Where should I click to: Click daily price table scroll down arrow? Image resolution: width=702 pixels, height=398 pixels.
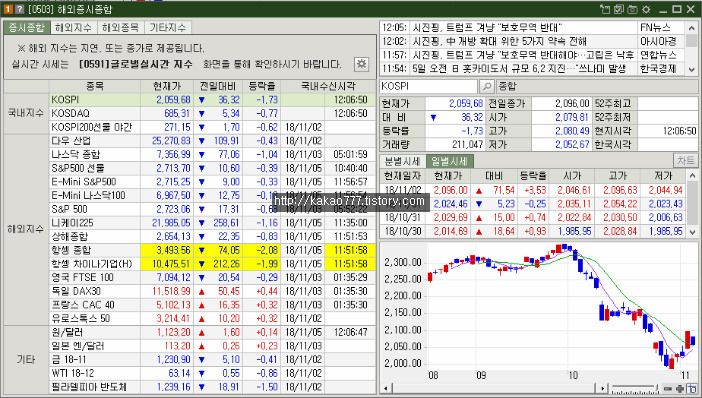(692, 232)
